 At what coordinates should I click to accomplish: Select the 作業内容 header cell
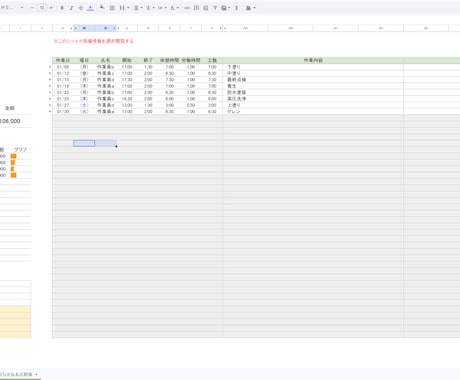(x=313, y=60)
